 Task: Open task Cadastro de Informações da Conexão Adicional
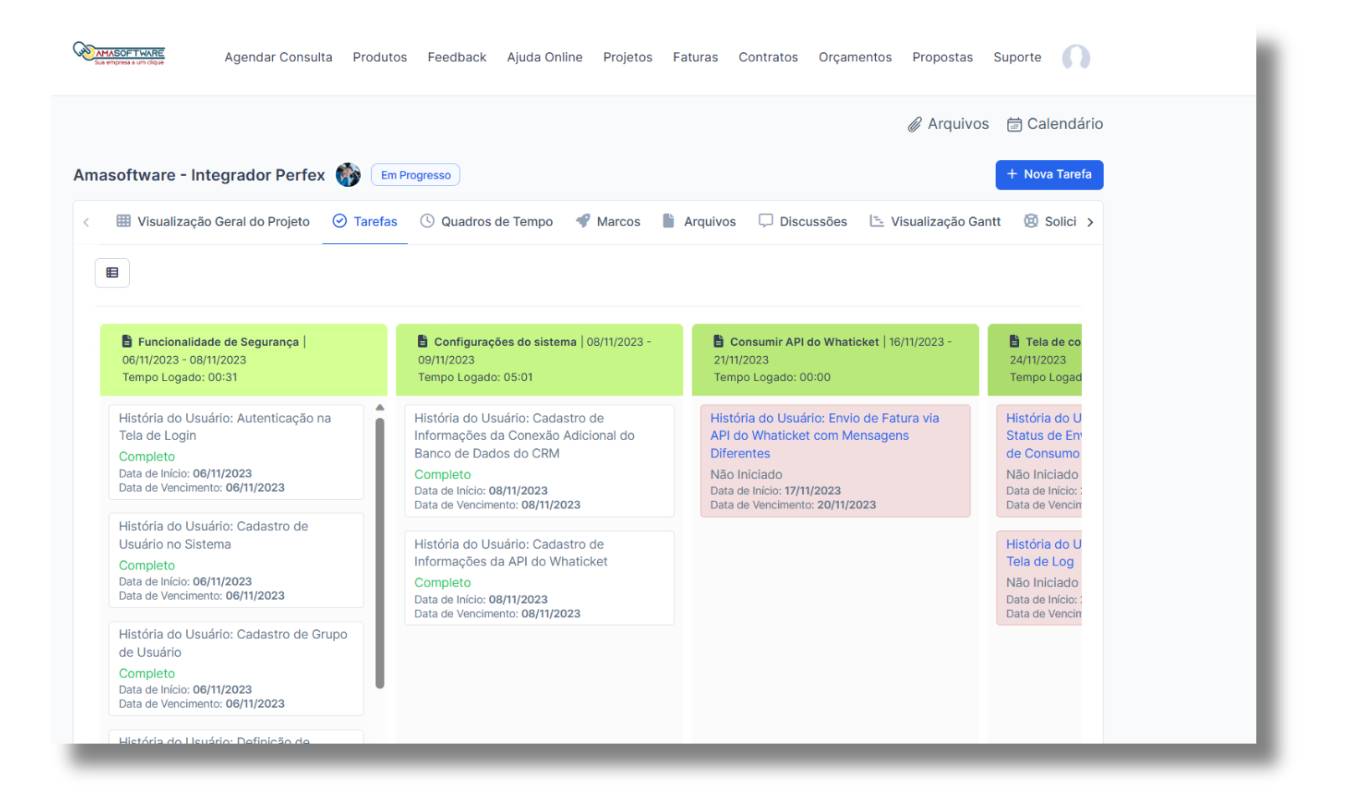[x=524, y=436]
